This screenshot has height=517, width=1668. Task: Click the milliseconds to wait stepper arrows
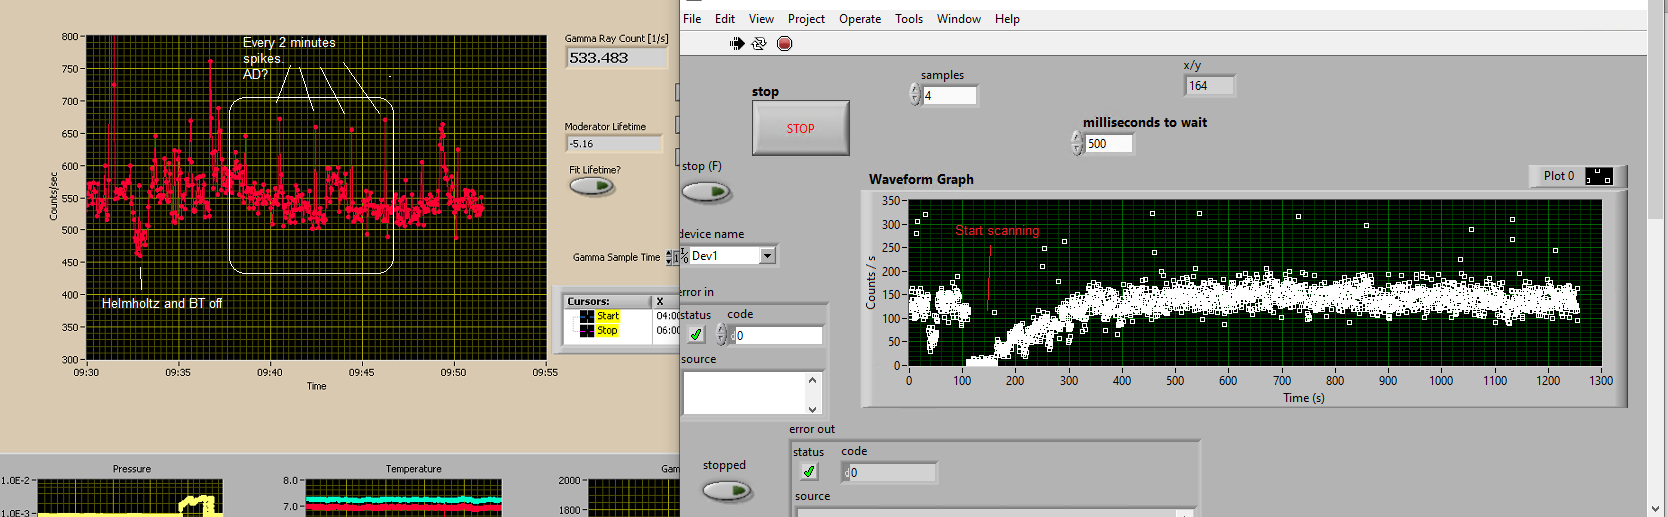[1077, 144]
